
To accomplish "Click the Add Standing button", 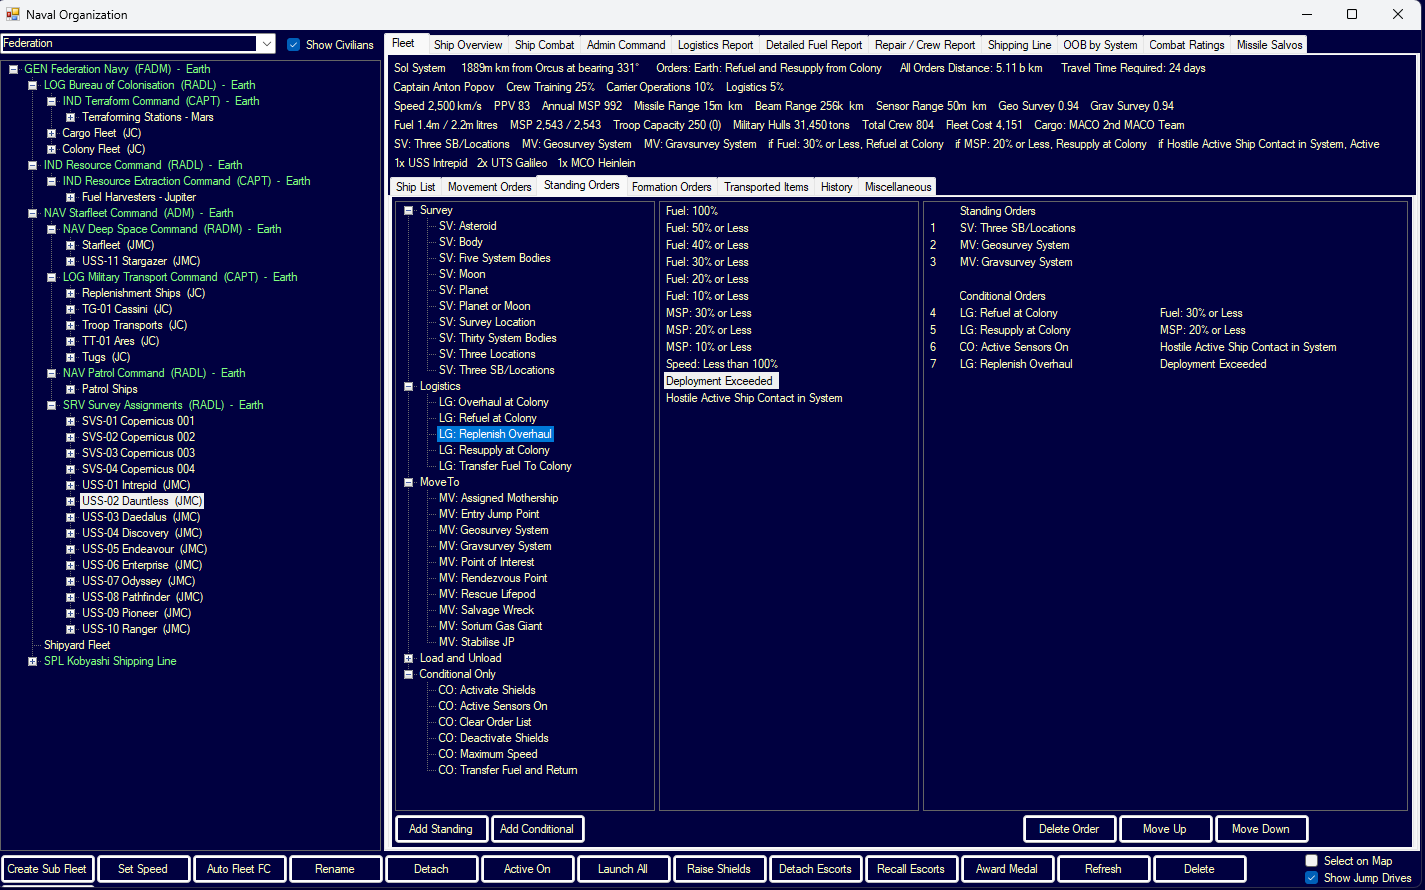I will [441, 829].
